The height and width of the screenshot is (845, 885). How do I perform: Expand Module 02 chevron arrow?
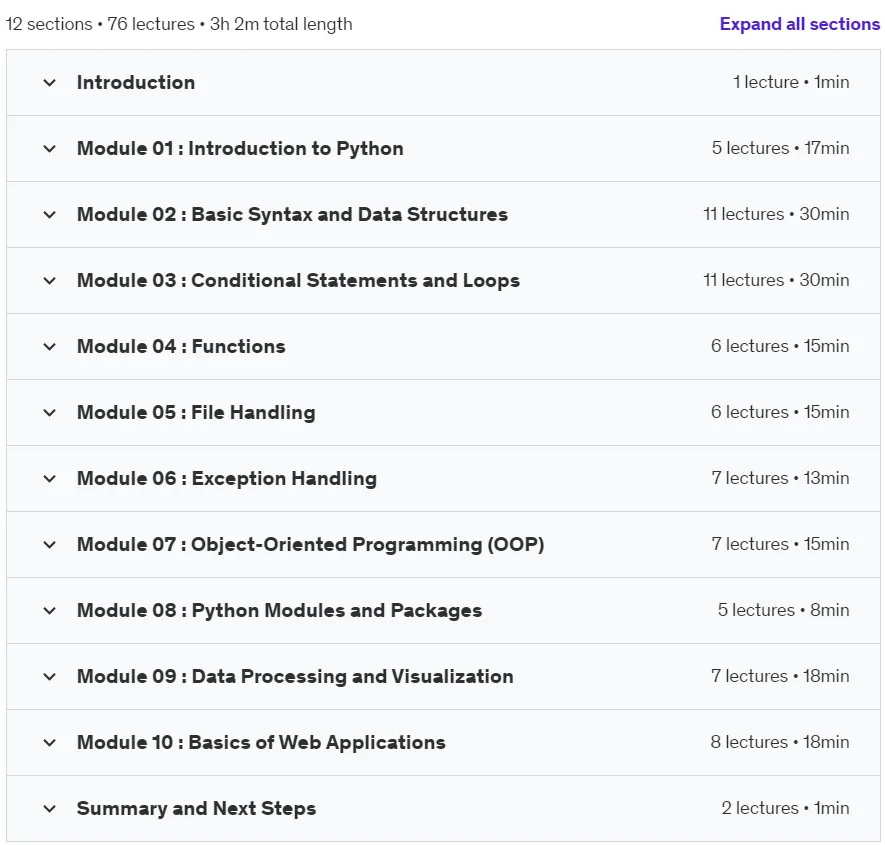tap(50, 215)
